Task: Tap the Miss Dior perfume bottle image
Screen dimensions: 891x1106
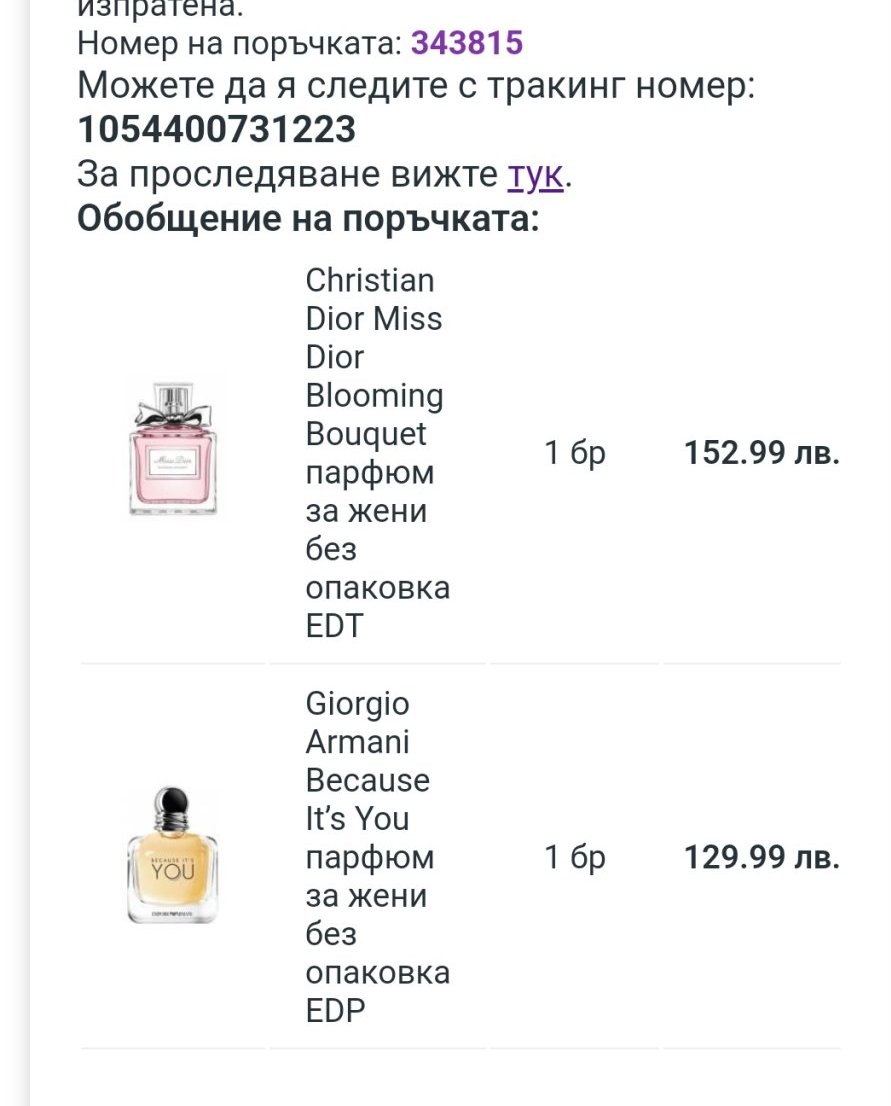Action: [x=172, y=446]
